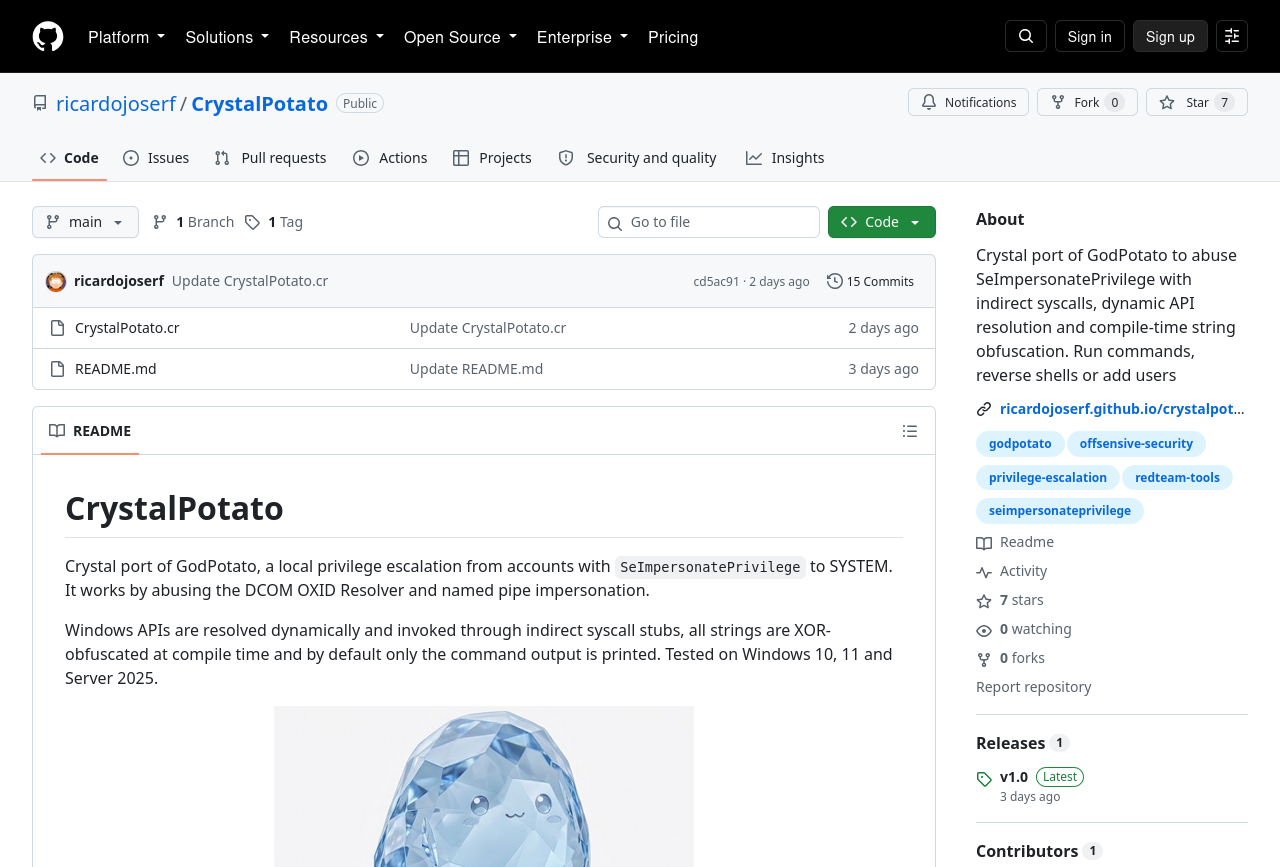Select the godpotato topic tag
The width and height of the screenshot is (1280, 867).
(1020, 444)
